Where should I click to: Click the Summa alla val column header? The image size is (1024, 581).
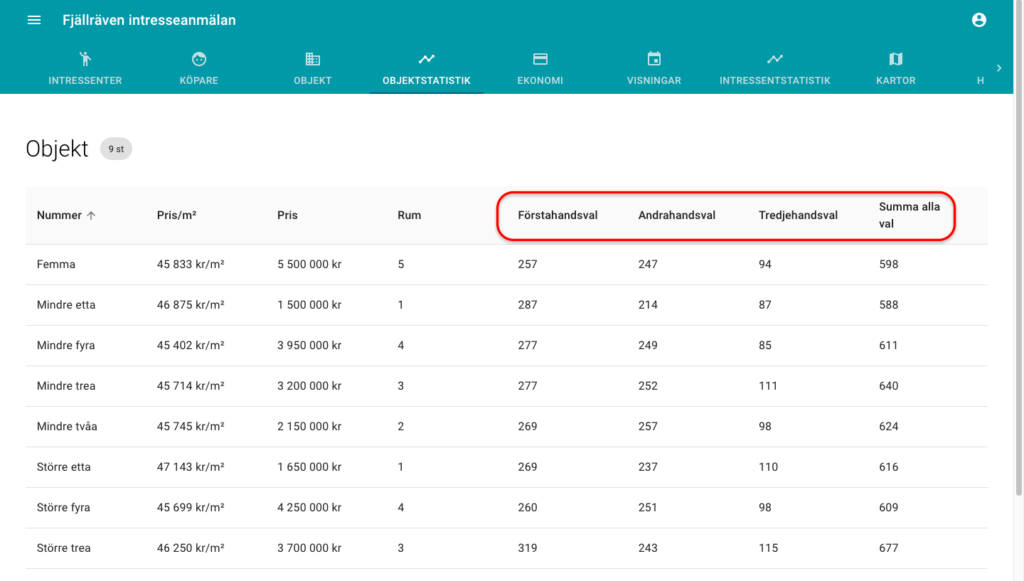909,214
